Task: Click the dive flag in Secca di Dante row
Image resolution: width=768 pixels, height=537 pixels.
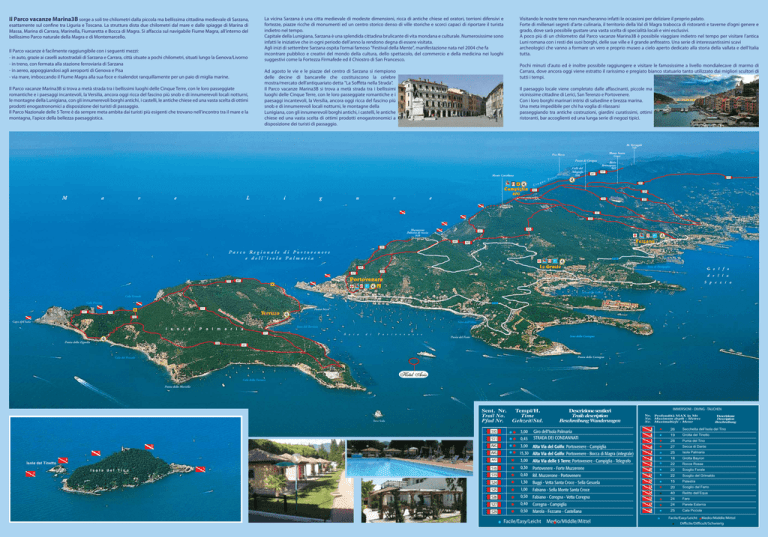Action: pos(648,446)
